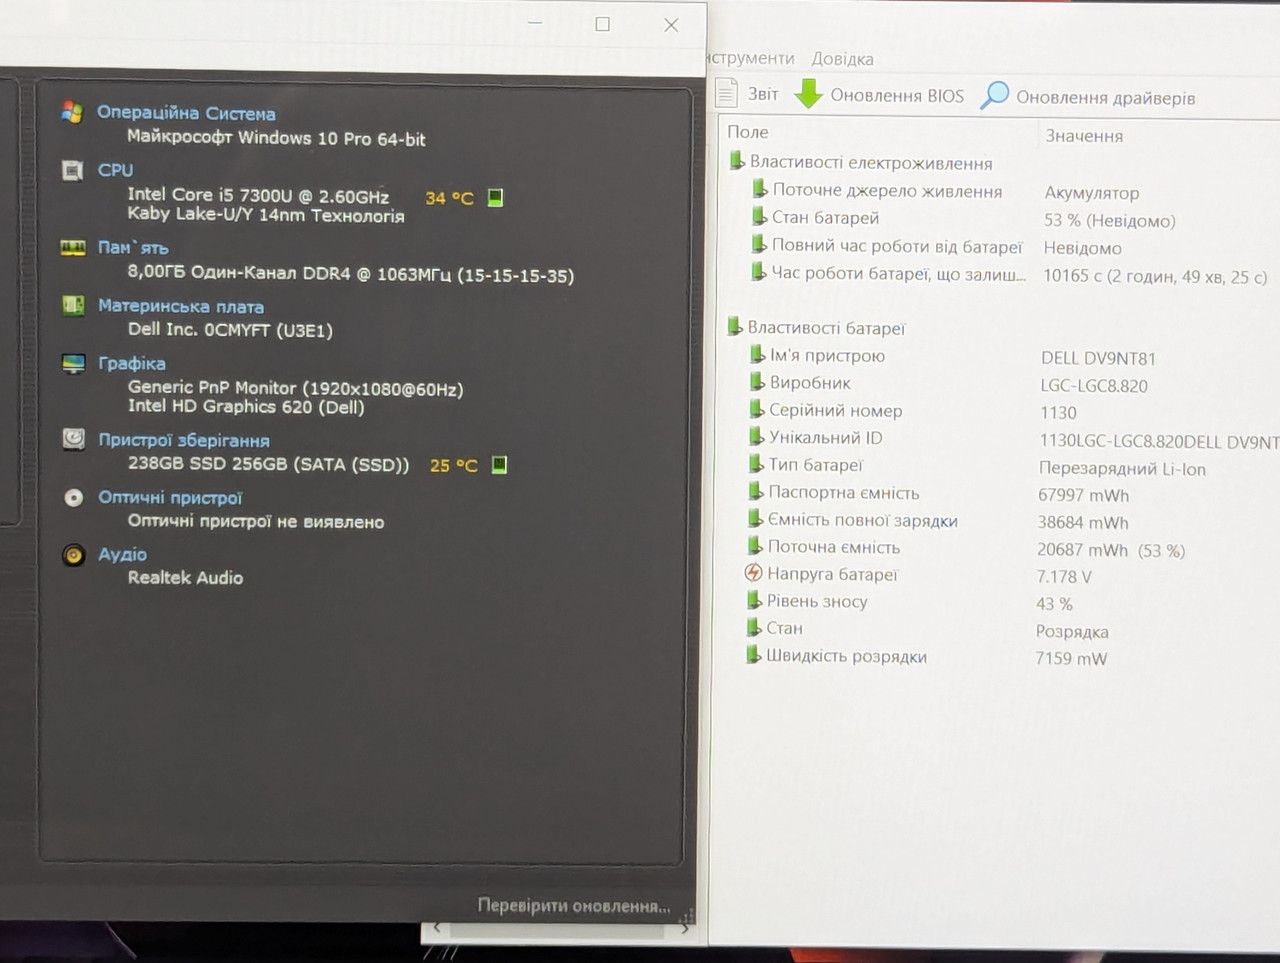This screenshot has width=1280, height=963.
Task: Select the motherboard icon beside Материнська плата
Action: pos(73,305)
